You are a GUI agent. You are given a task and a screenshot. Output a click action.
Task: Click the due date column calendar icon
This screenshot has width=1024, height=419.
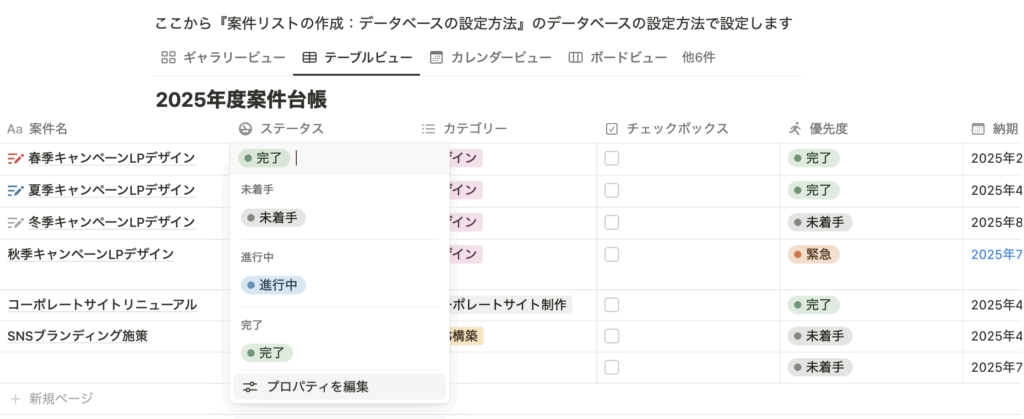tap(978, 129)
